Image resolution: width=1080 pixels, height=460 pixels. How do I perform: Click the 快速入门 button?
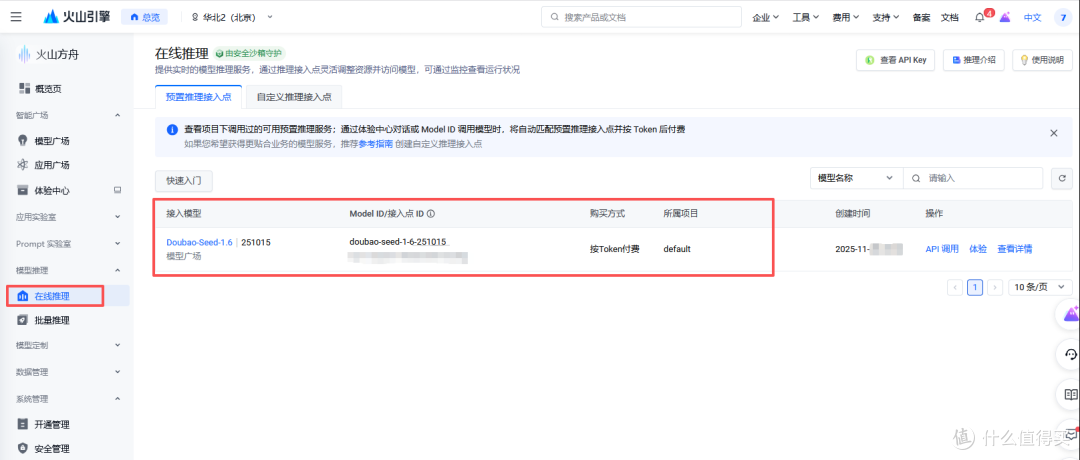point(184,181)
